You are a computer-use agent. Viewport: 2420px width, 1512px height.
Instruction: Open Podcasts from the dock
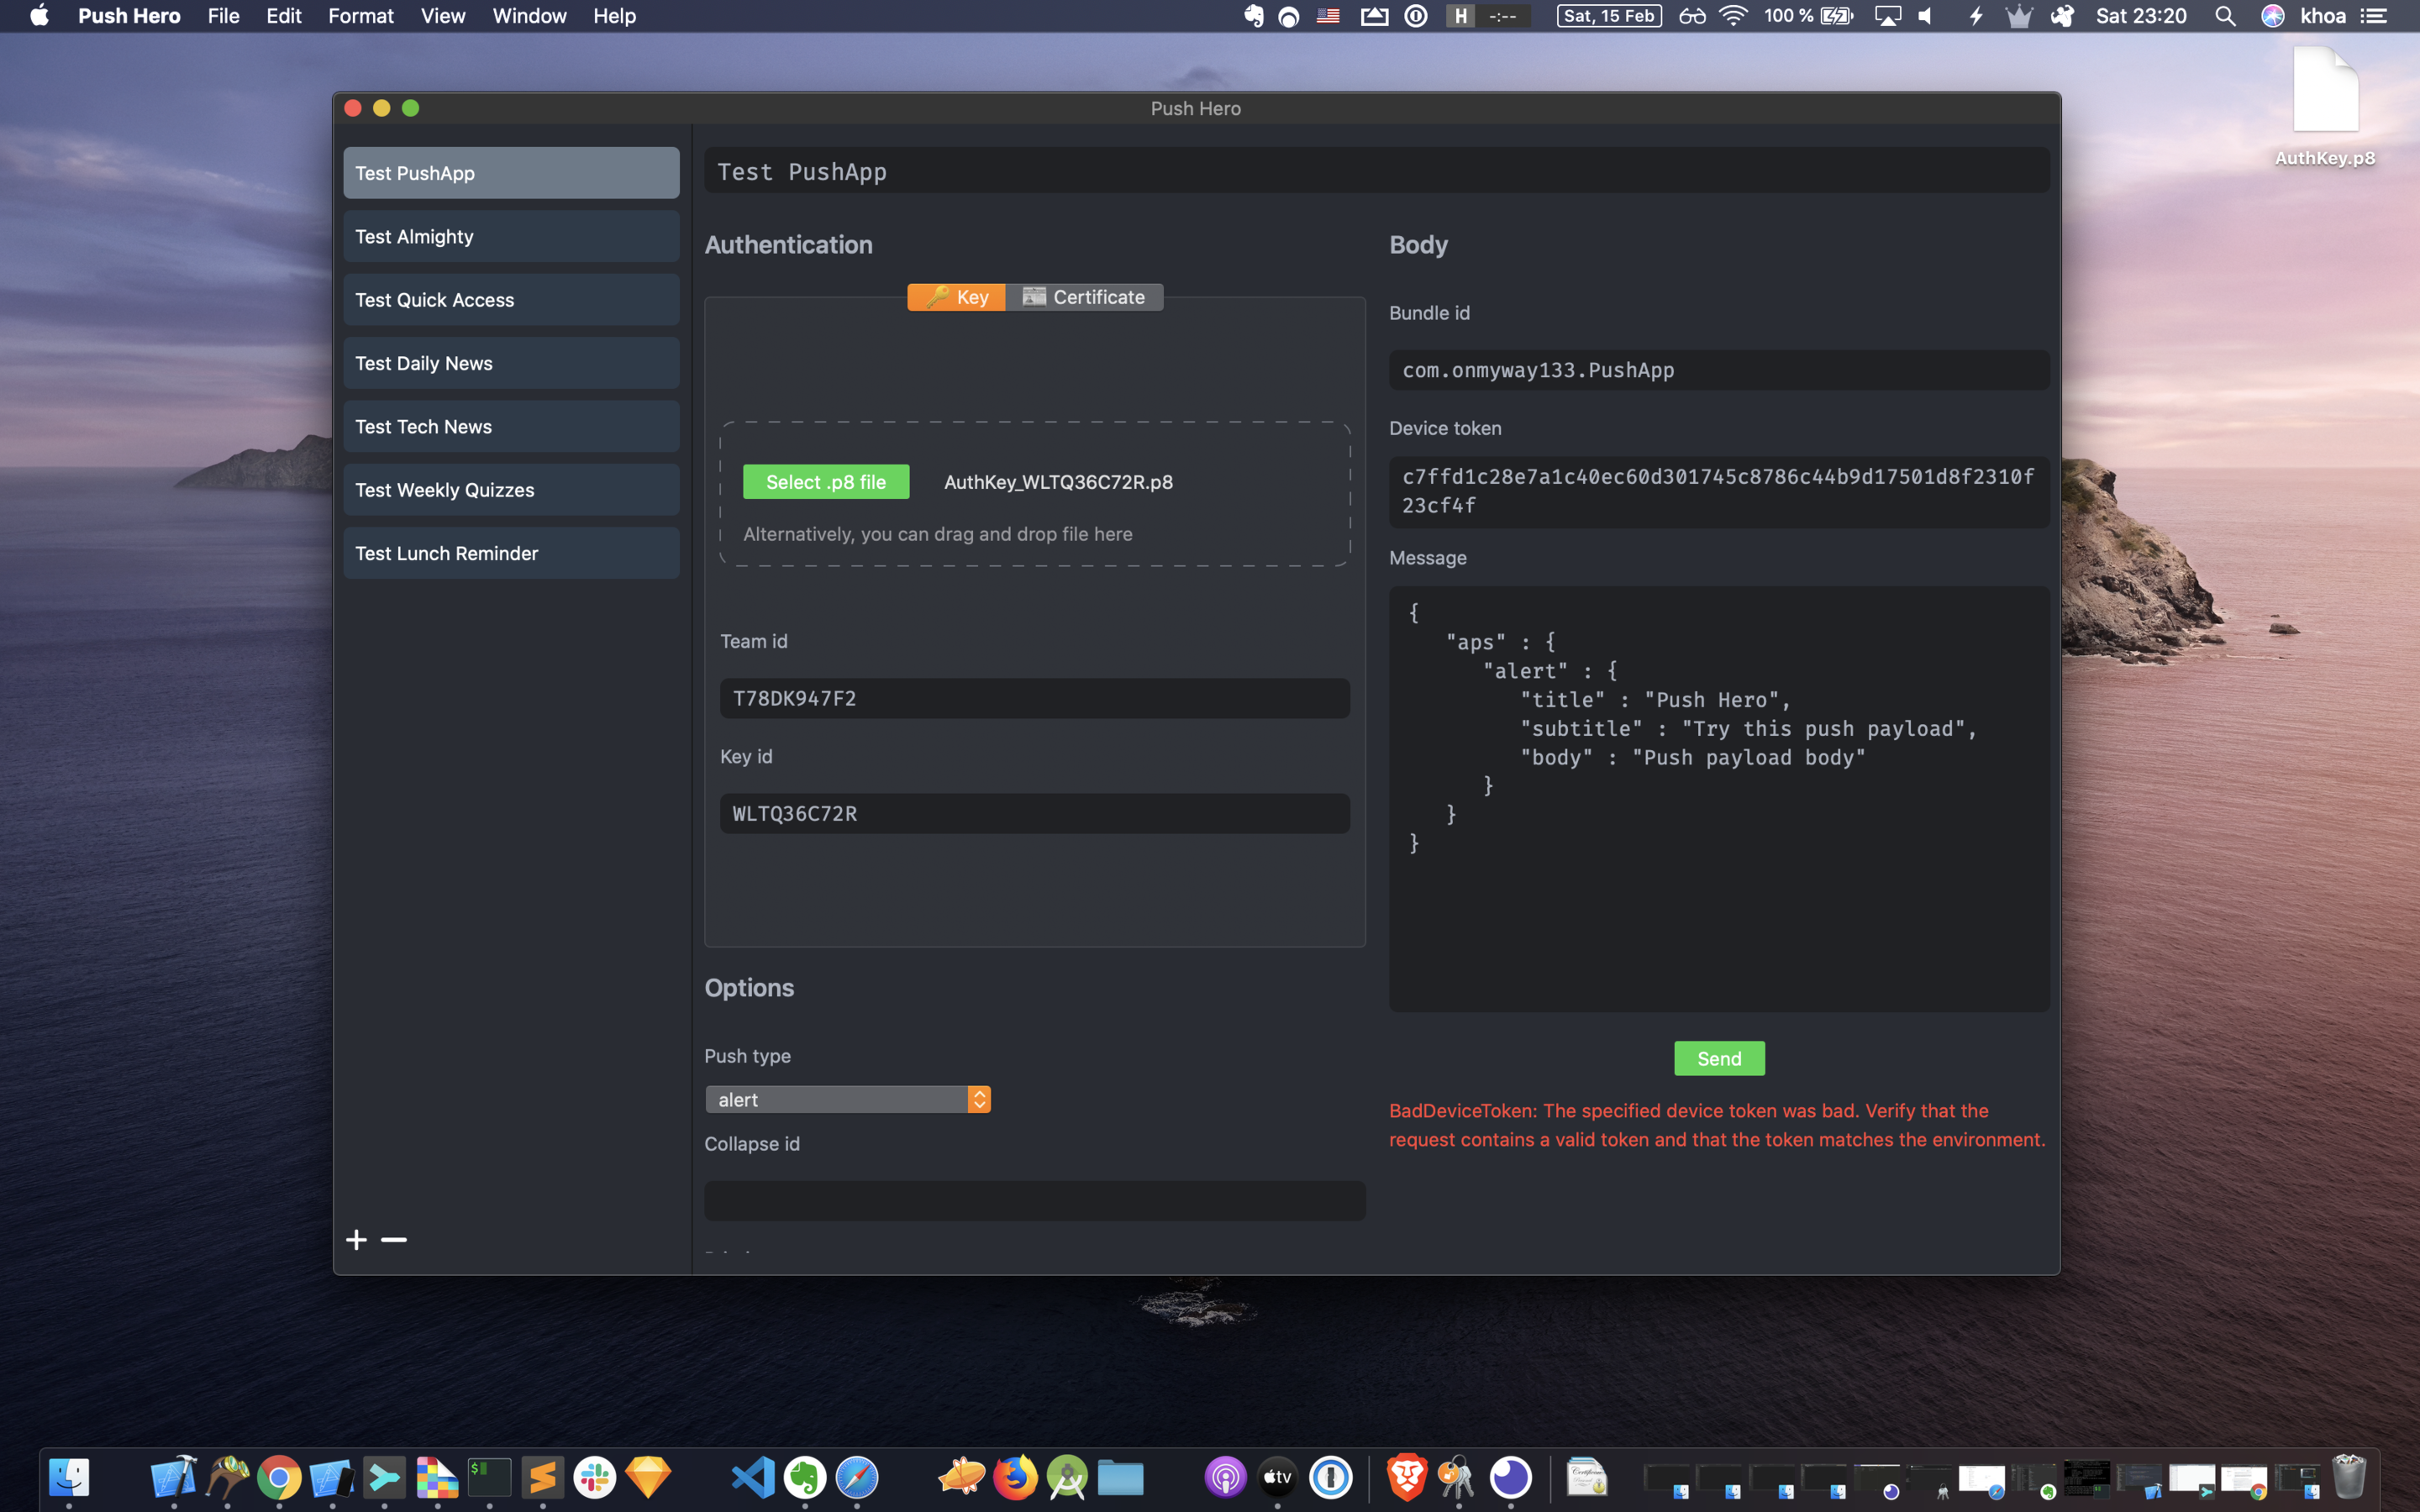1225,1477
